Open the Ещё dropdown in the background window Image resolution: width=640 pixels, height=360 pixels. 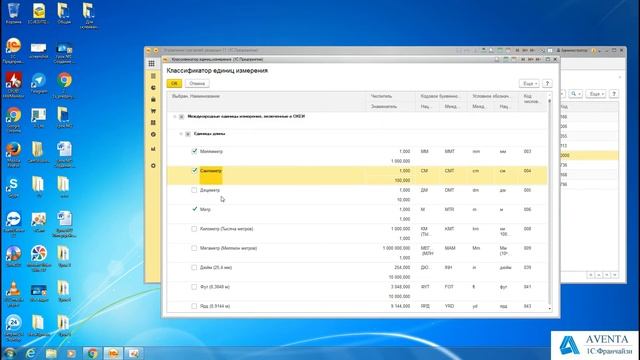596,94
